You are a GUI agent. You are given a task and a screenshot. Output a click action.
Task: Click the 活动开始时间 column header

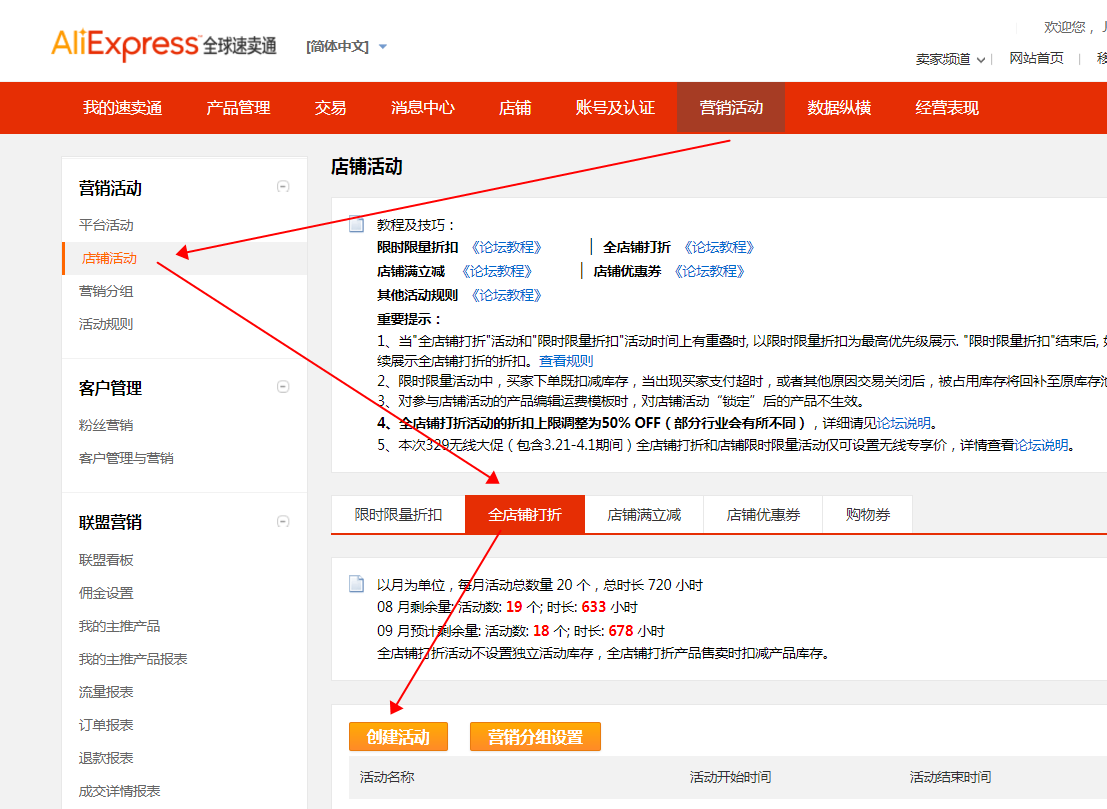tap(730, 777)
